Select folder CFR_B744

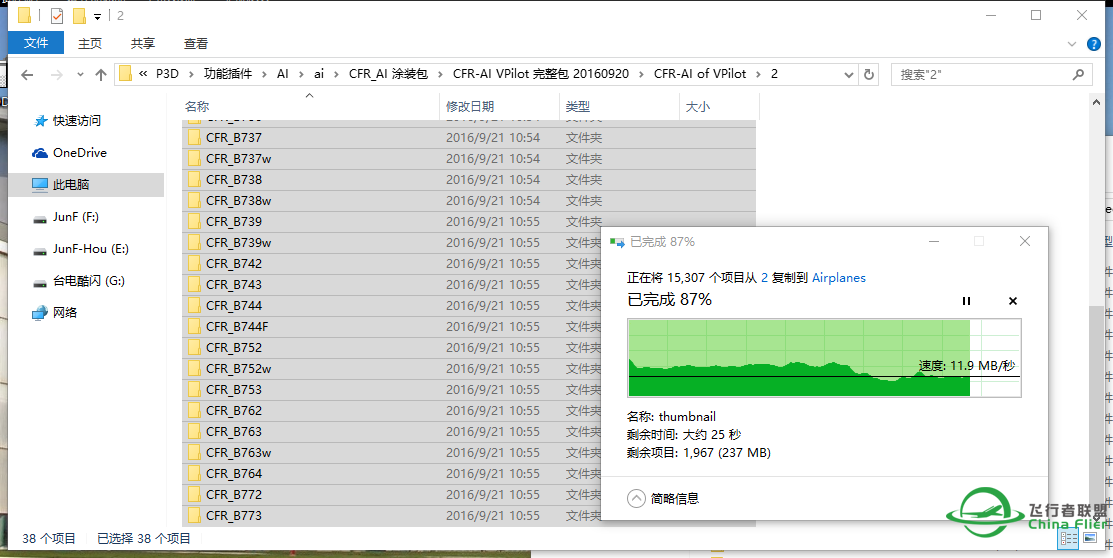click(x=391, y=305)
